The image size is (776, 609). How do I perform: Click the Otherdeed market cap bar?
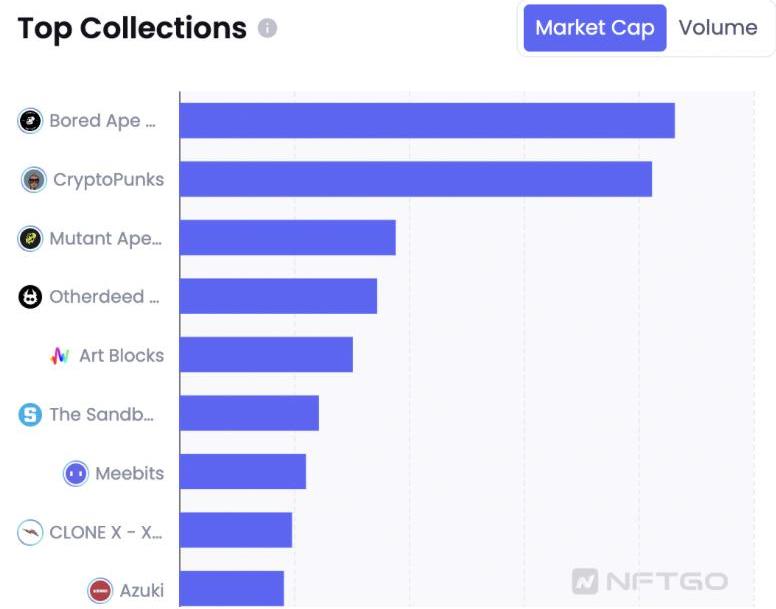[x=279, y=297]
